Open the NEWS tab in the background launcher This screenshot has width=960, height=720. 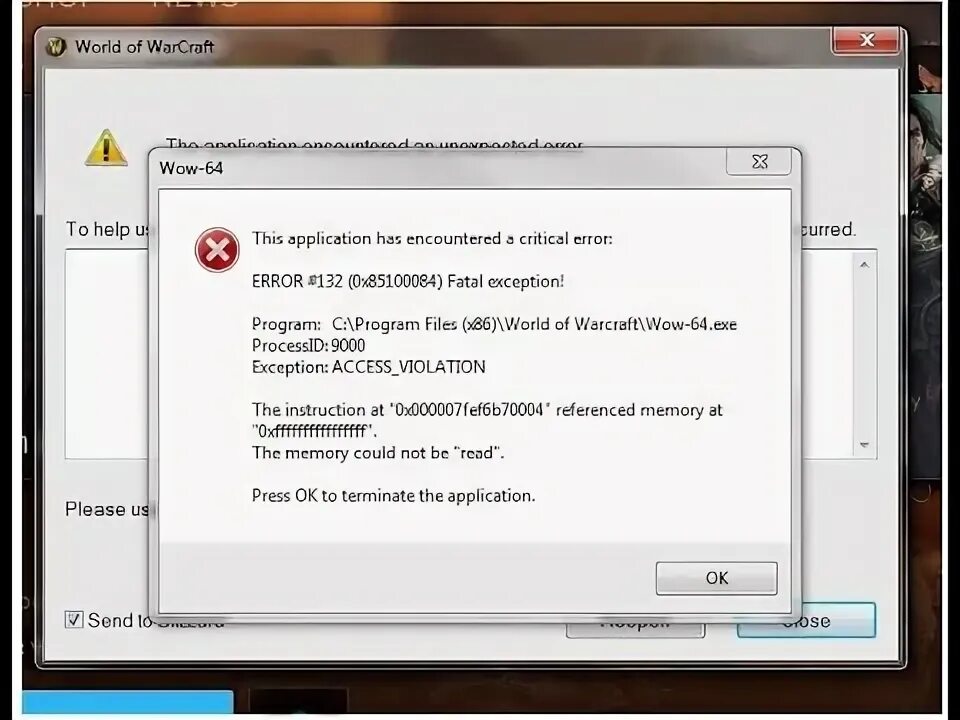[x=195, y=4]
